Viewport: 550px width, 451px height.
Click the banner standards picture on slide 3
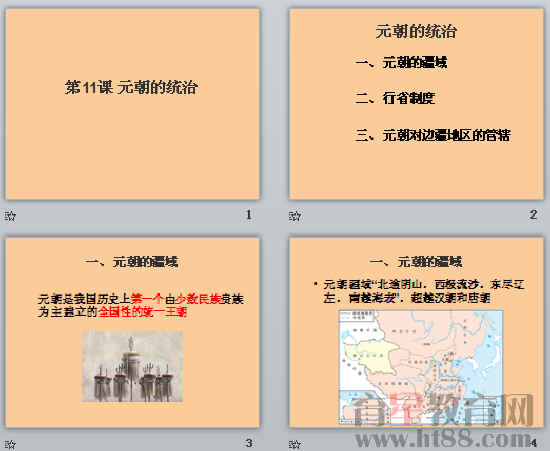[x=133, y=366]
